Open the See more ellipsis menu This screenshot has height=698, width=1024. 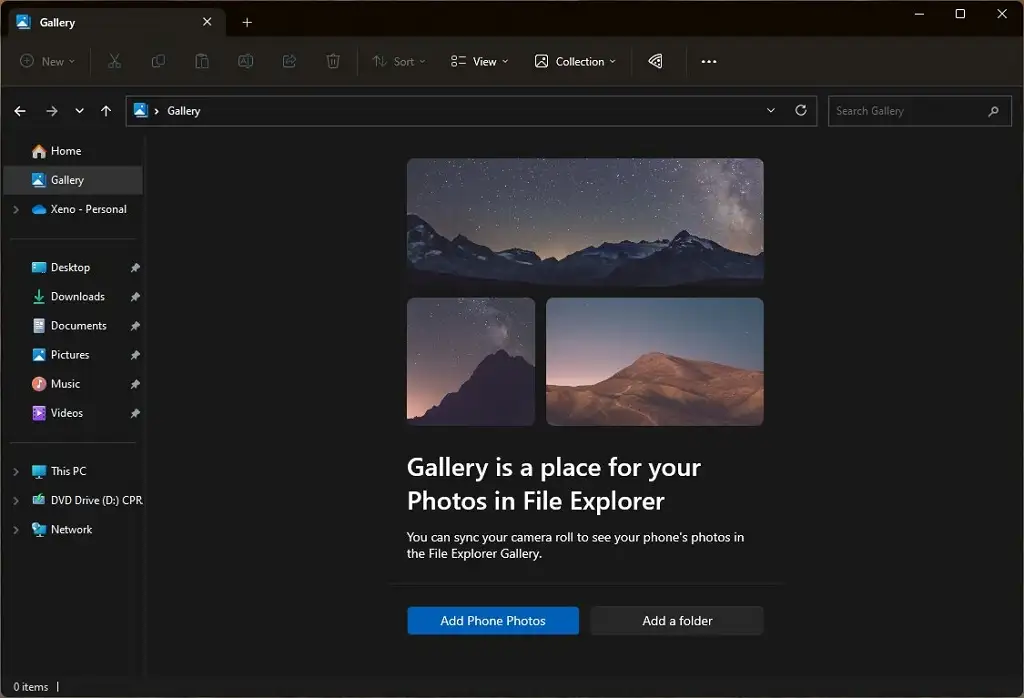point(709,61)
